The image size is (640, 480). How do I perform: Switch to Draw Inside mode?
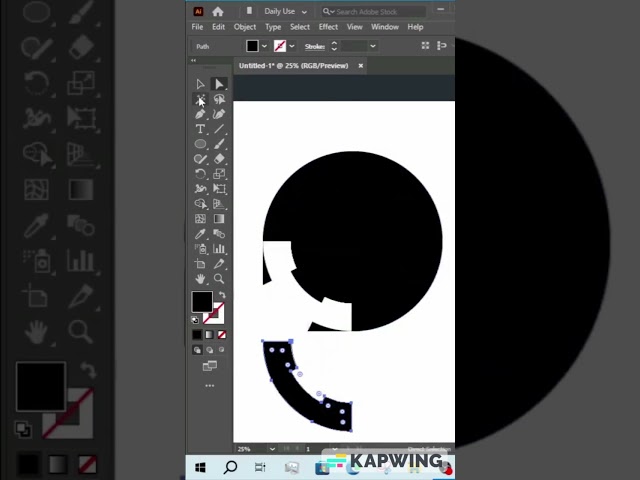point(222,350)
